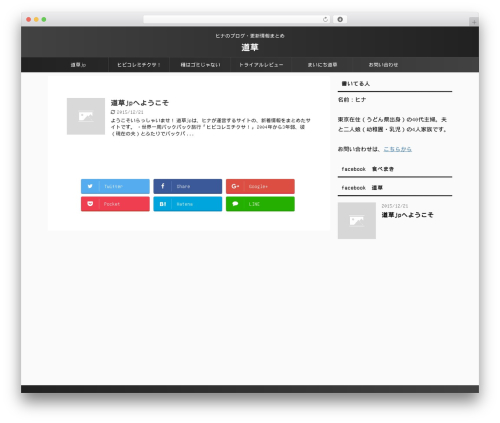
Task: Open the まいにち道草 menu item
Action: [322, 65]
